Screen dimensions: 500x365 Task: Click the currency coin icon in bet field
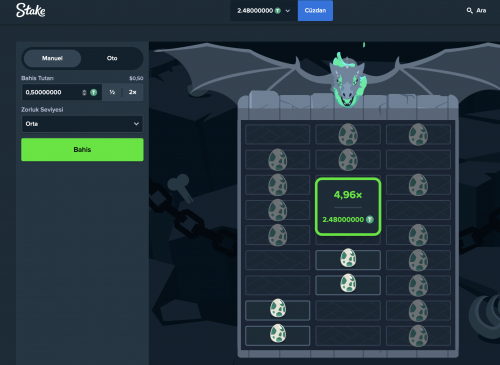click(x=94, y=92)
